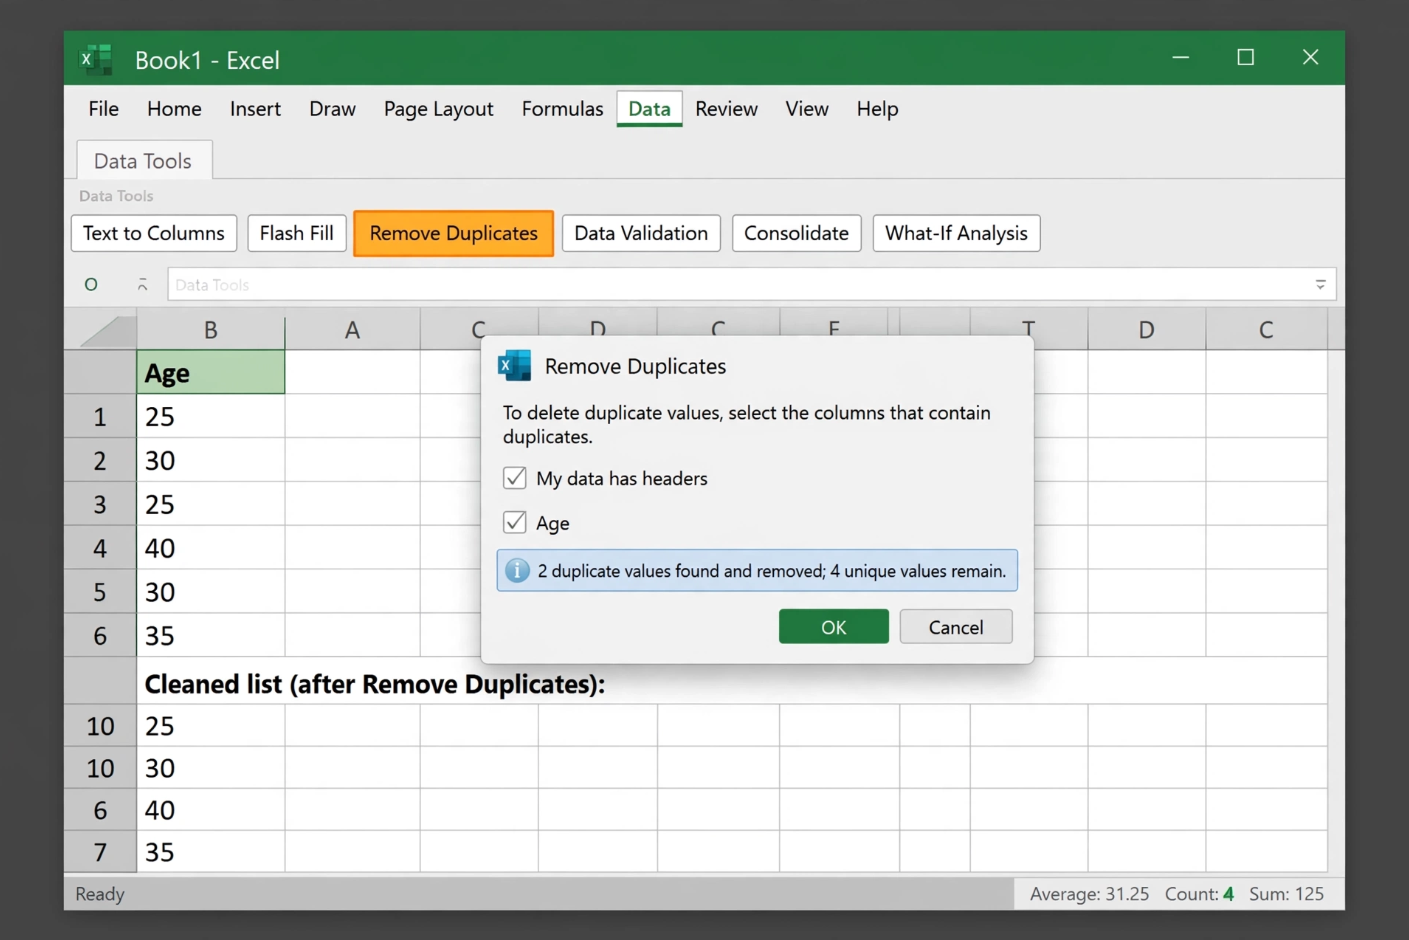Select row 4 header
The height and width of the screenshot is (940, 1409).
pos(100,548)
